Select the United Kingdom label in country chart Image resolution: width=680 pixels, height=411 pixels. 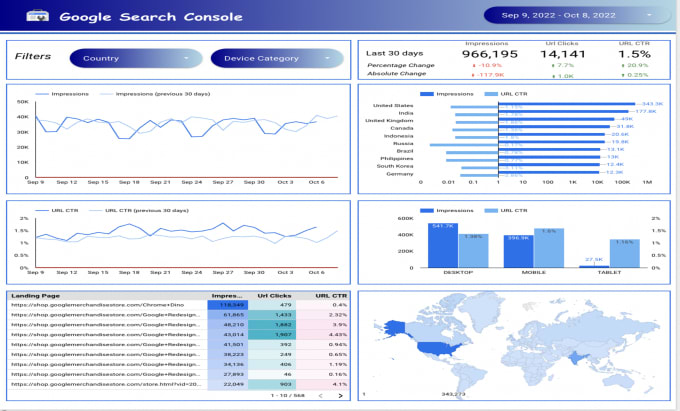click(x=389, y=121)
